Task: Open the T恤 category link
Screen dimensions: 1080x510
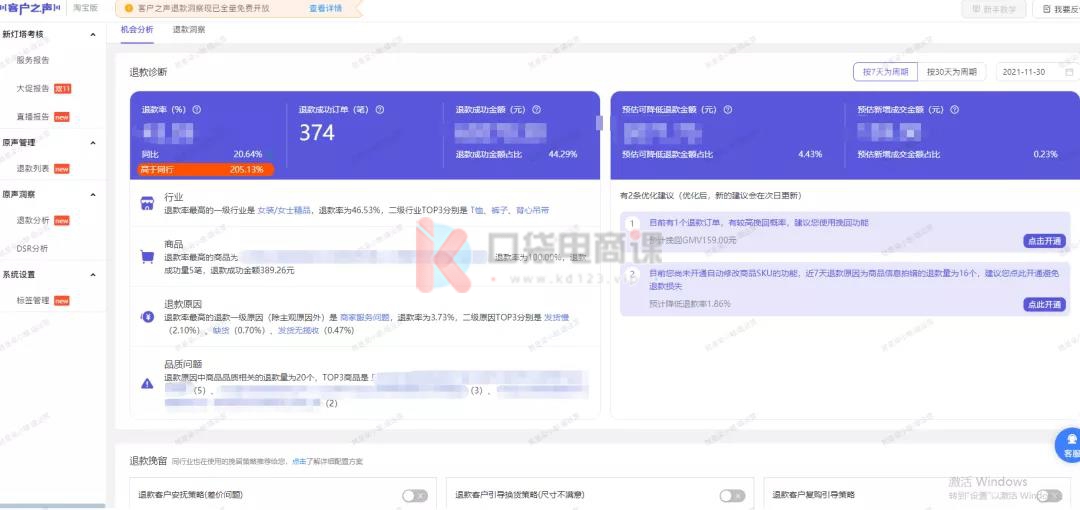Action: (x=478, y=210)
